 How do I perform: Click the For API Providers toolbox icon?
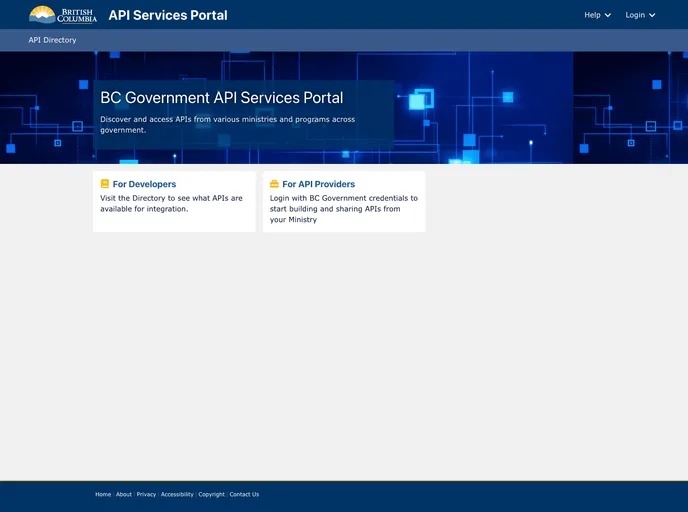[x=274, y=183]
